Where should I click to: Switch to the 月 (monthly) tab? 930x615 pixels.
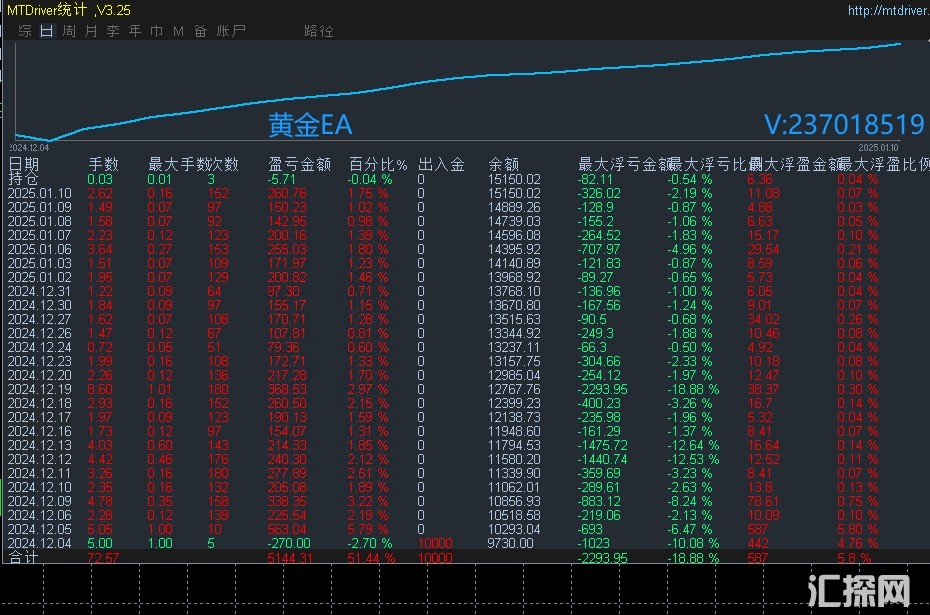tap(91, 31)
